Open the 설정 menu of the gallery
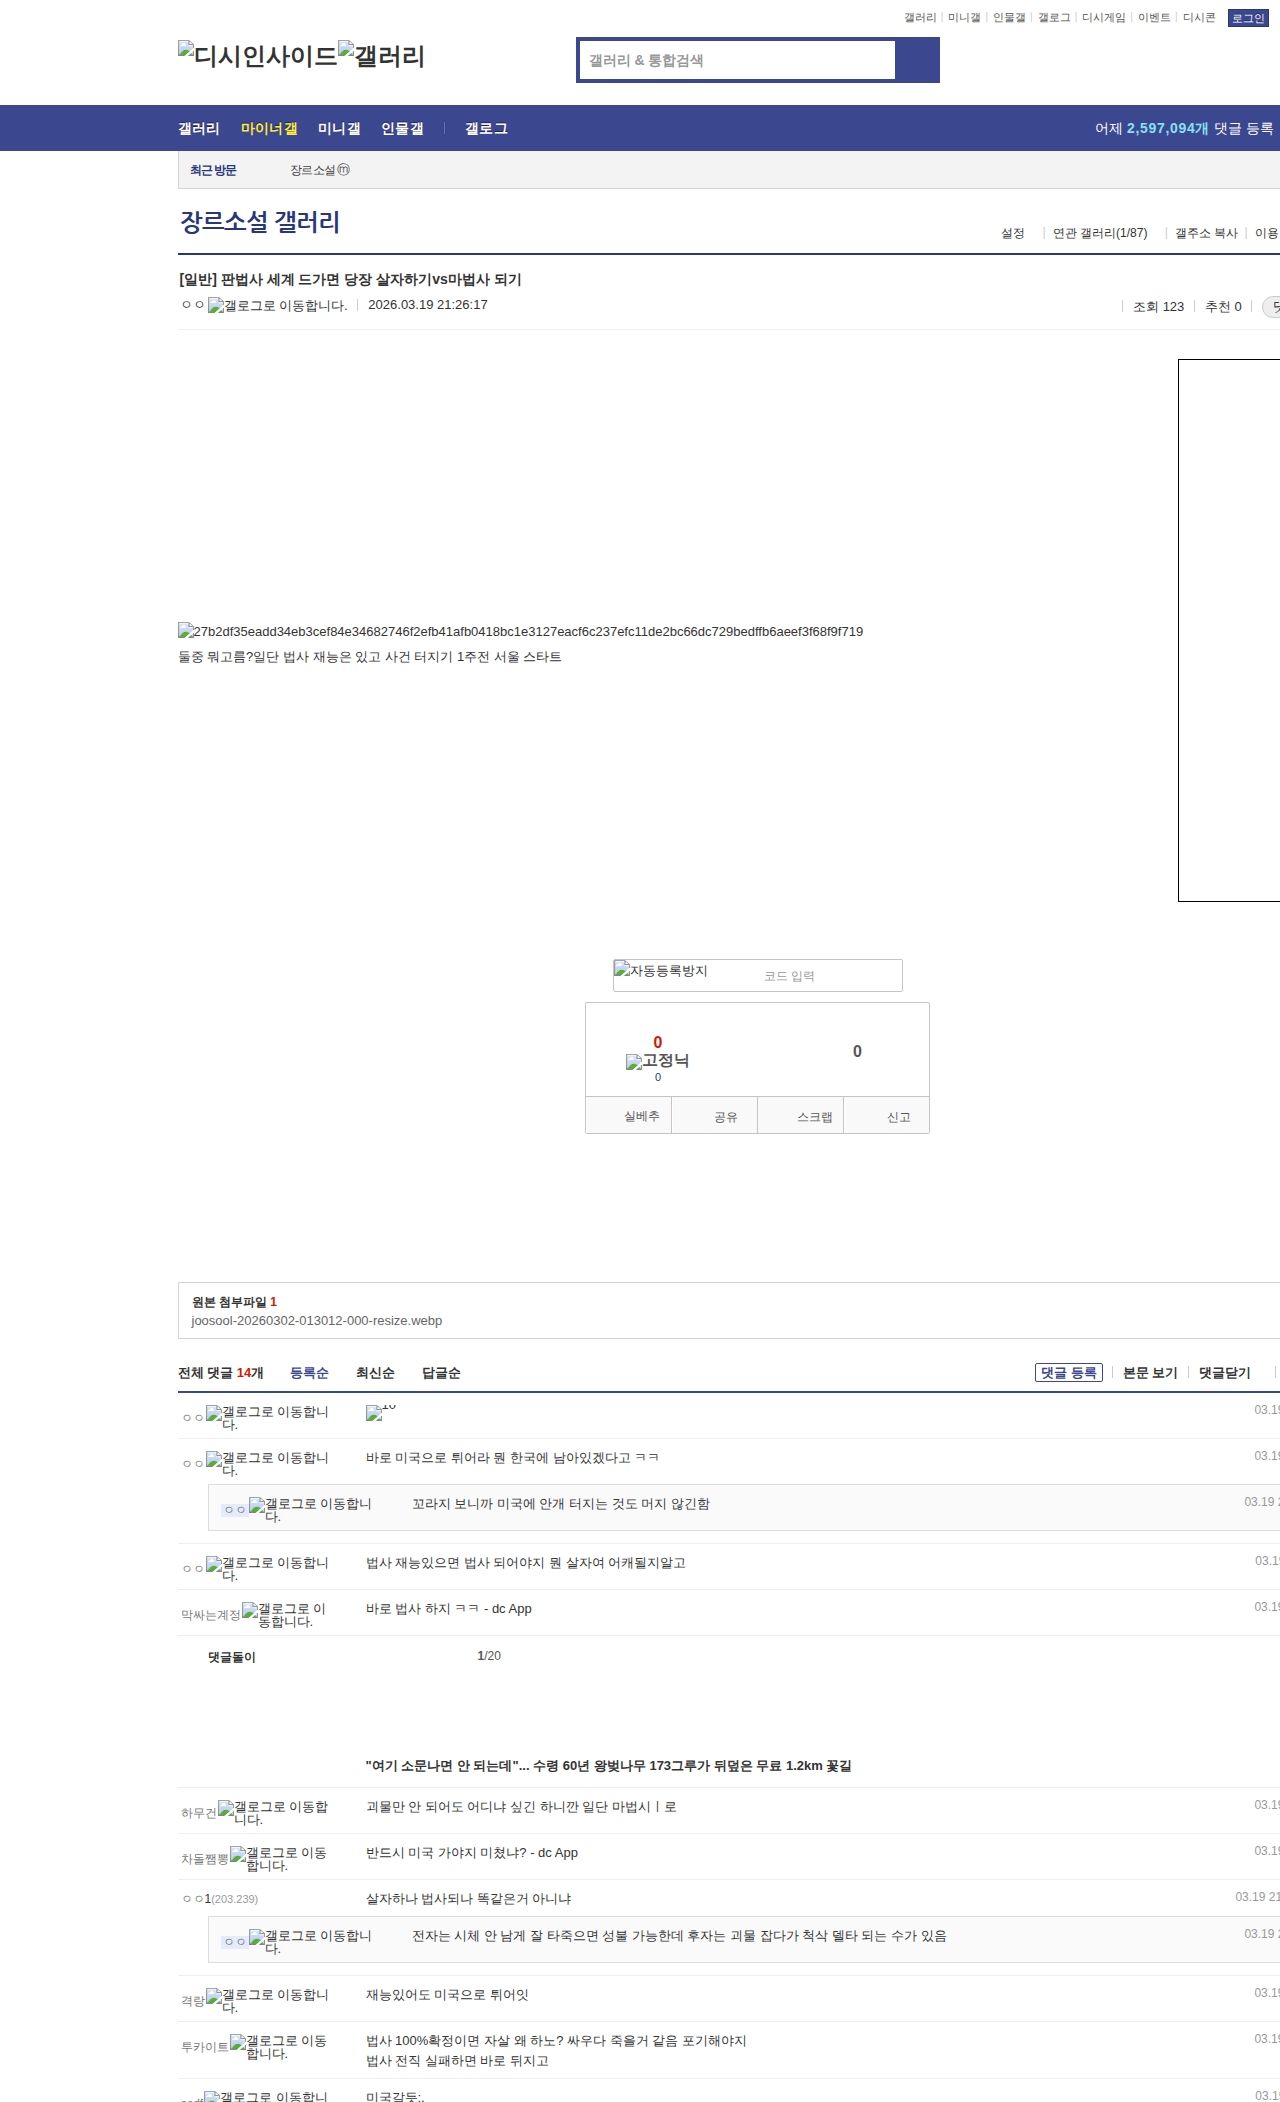The image size is (1280, 2102). point(1012,233)
